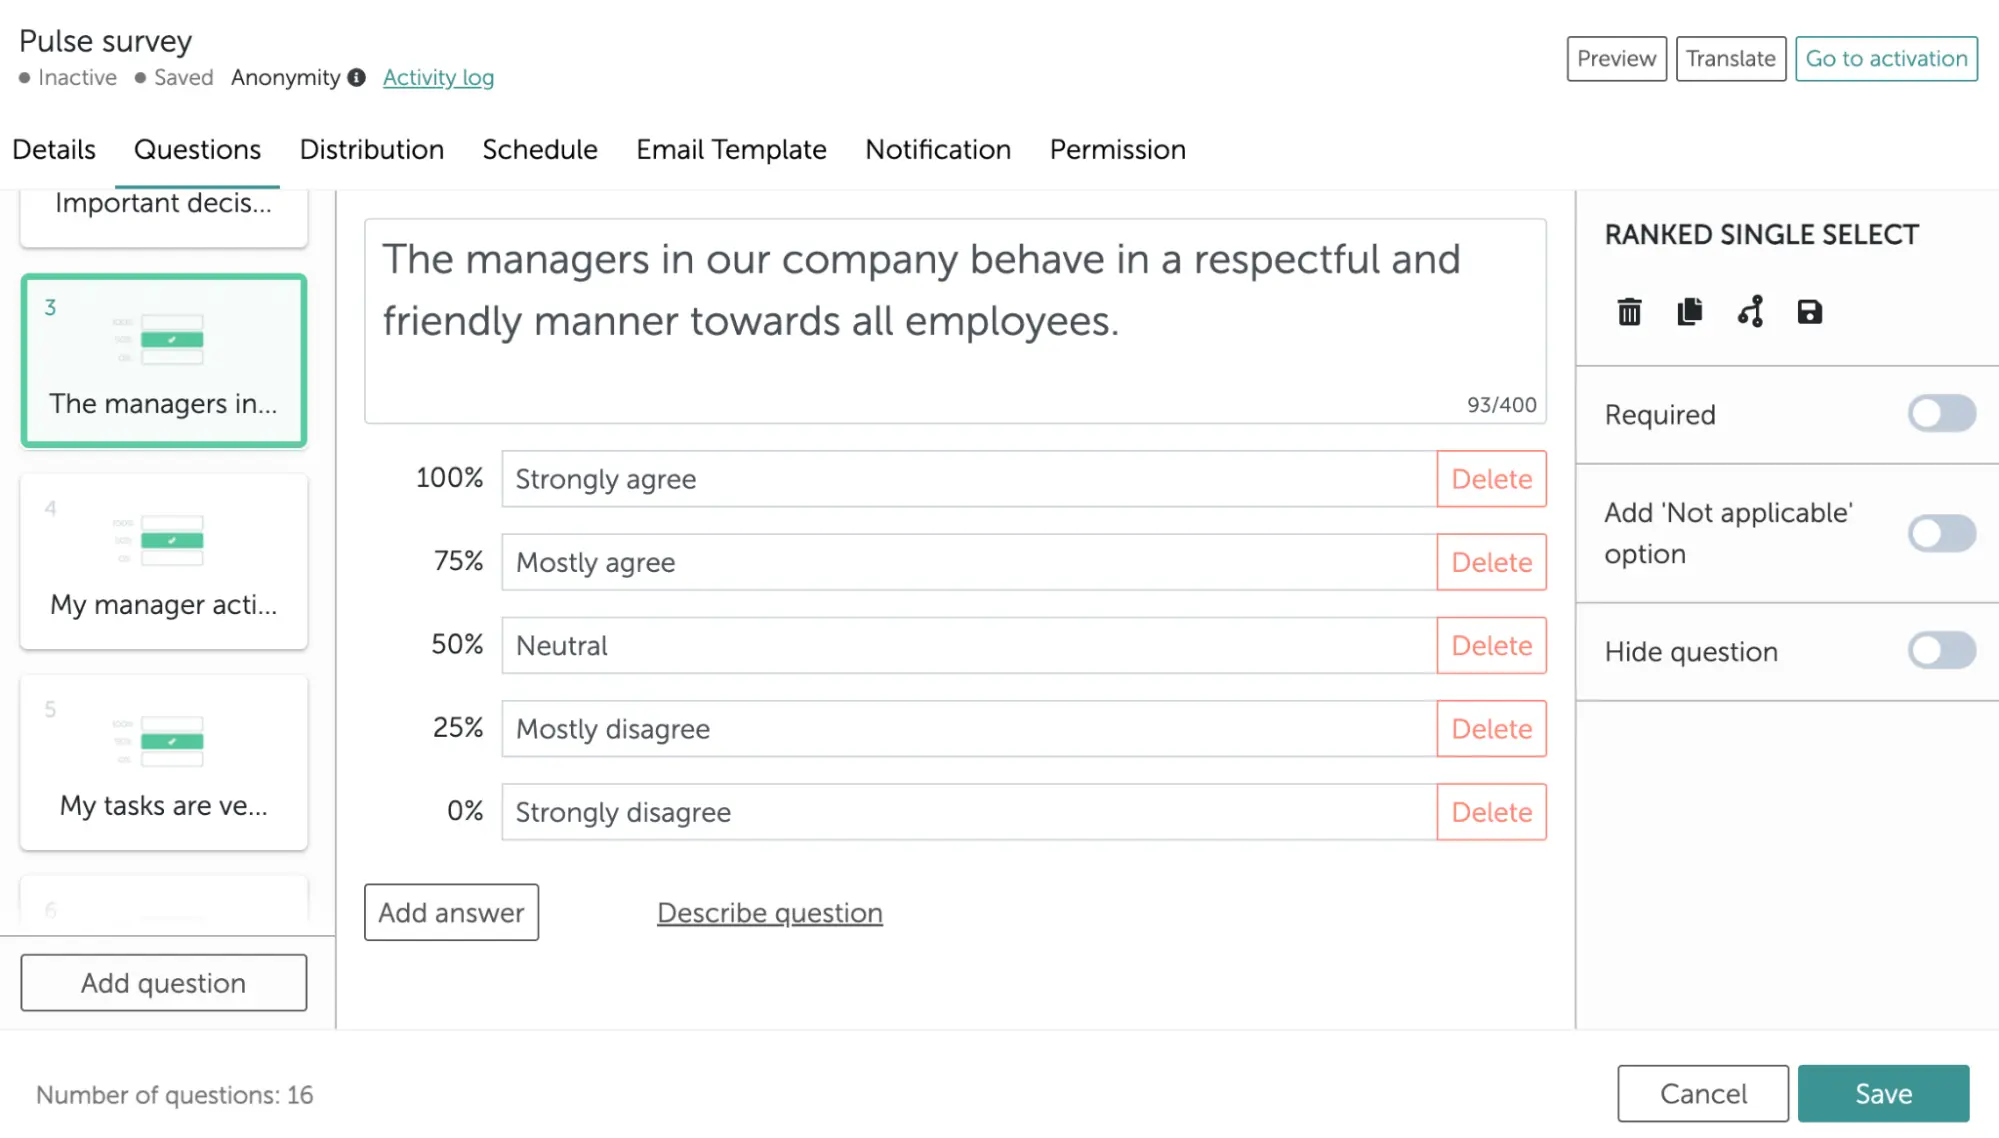Open the Permission settings
Viewport: 1999px width, 1138px height.
pyautogui.click(x=1117, y=150)
